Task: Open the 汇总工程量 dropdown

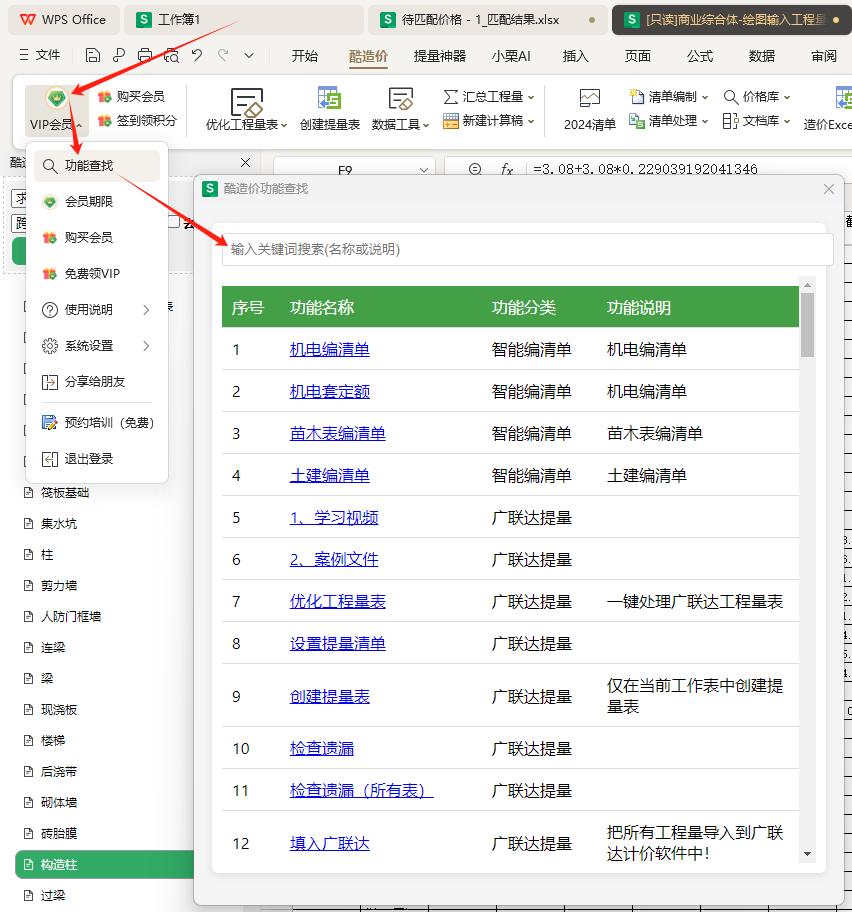Action: [x=489, y=97]
